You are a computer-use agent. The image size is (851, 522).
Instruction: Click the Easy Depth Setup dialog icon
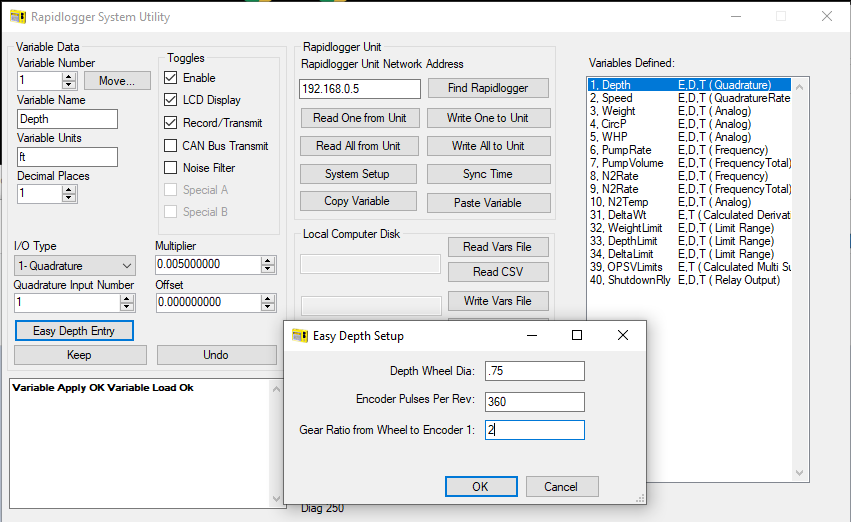[300, 335]
